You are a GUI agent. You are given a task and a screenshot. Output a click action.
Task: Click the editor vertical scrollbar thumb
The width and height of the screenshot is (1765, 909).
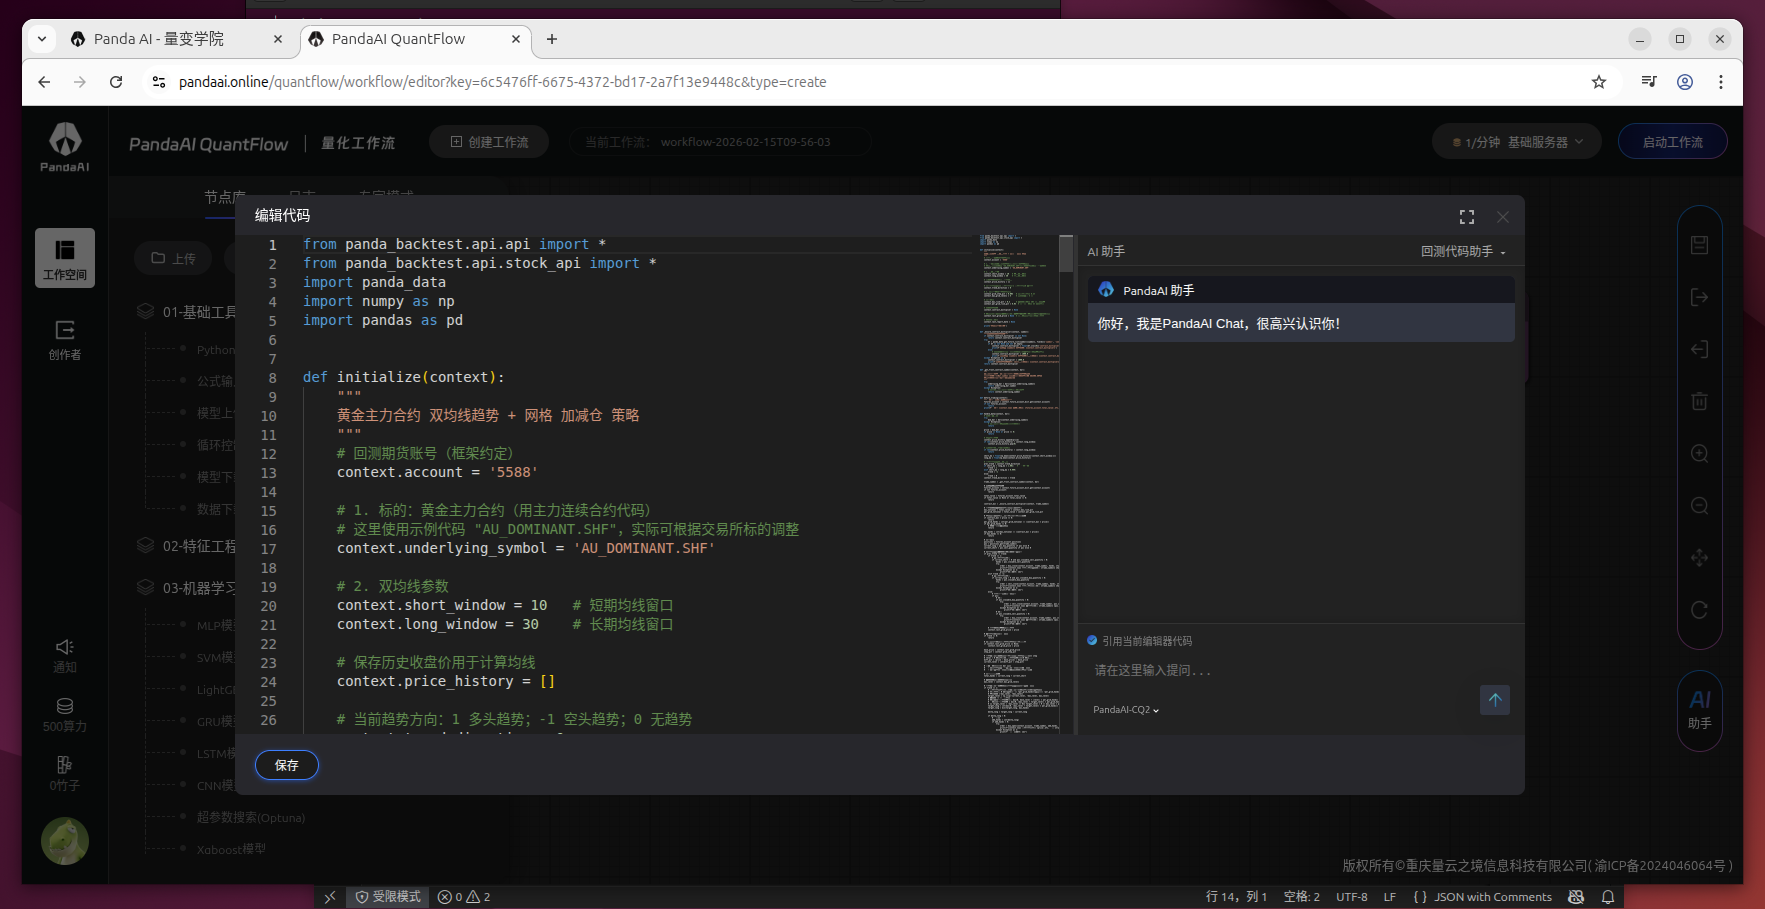pos(1066,254)
